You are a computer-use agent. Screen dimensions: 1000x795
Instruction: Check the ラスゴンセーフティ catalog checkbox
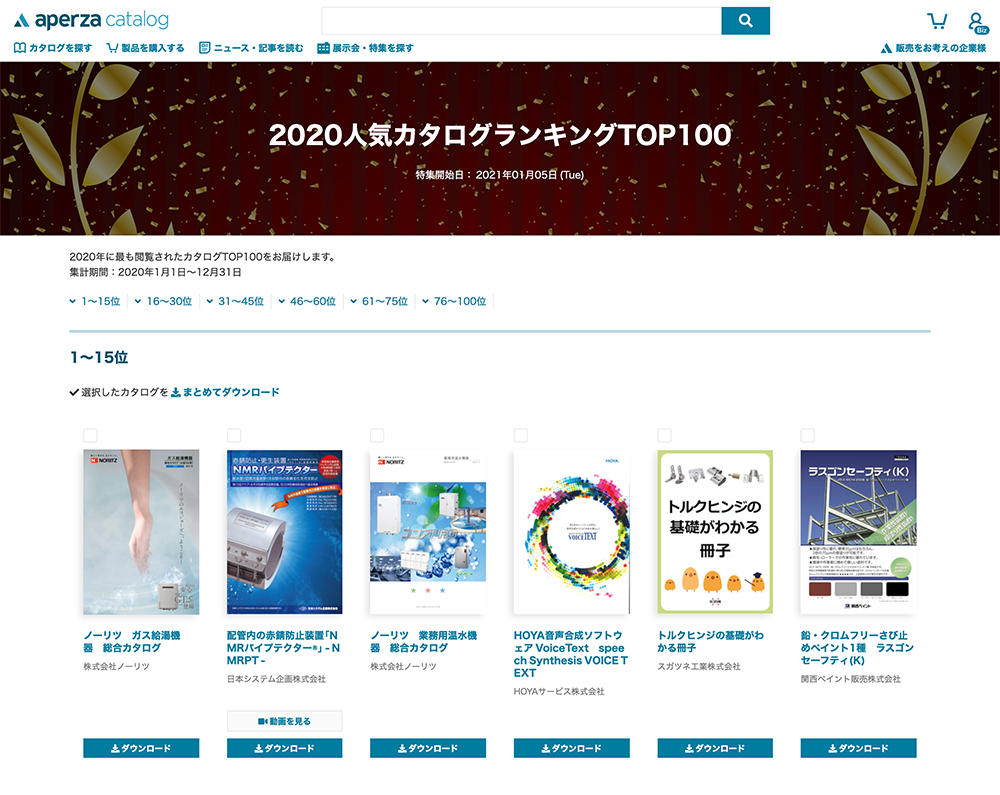tap(807, 435)
